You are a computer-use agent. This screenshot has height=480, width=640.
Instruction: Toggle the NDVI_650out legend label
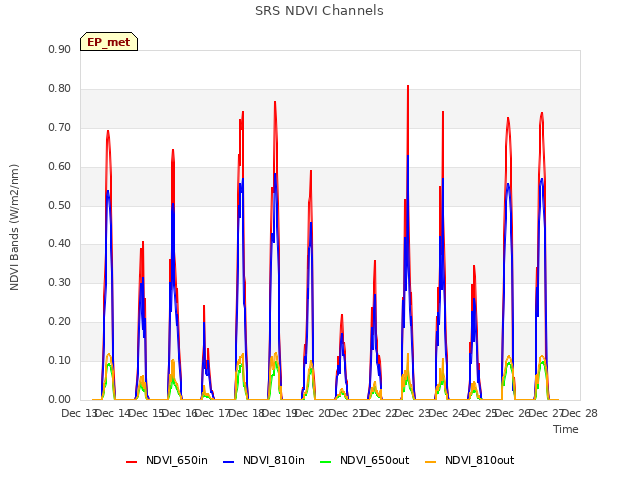[375, 460]
